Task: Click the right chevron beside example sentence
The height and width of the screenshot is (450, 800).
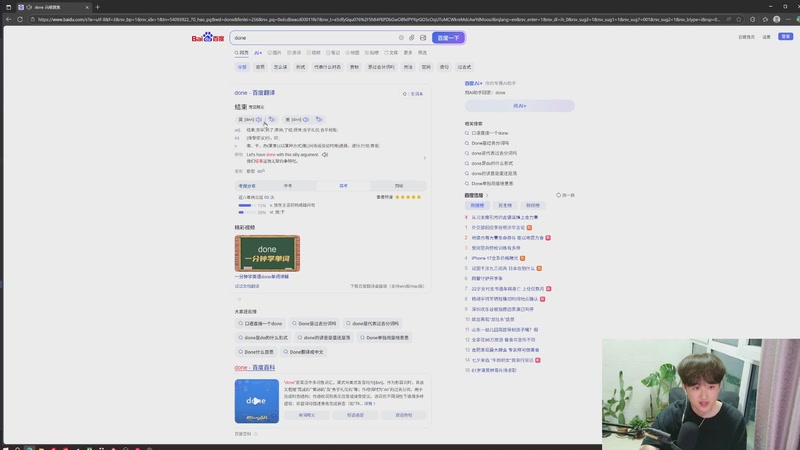Action: (x=424, y=158)
